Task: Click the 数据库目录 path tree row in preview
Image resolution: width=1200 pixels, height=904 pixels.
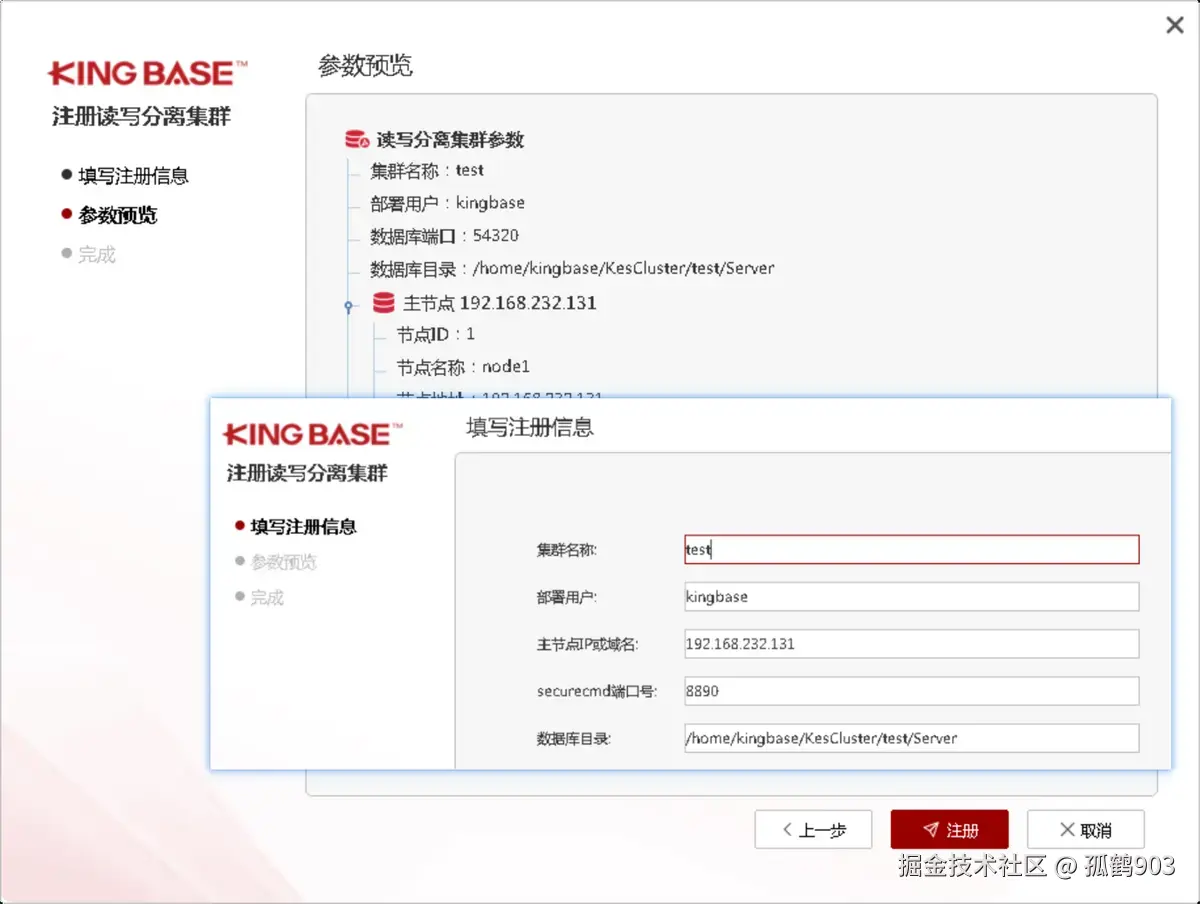Action: point(572,268)
